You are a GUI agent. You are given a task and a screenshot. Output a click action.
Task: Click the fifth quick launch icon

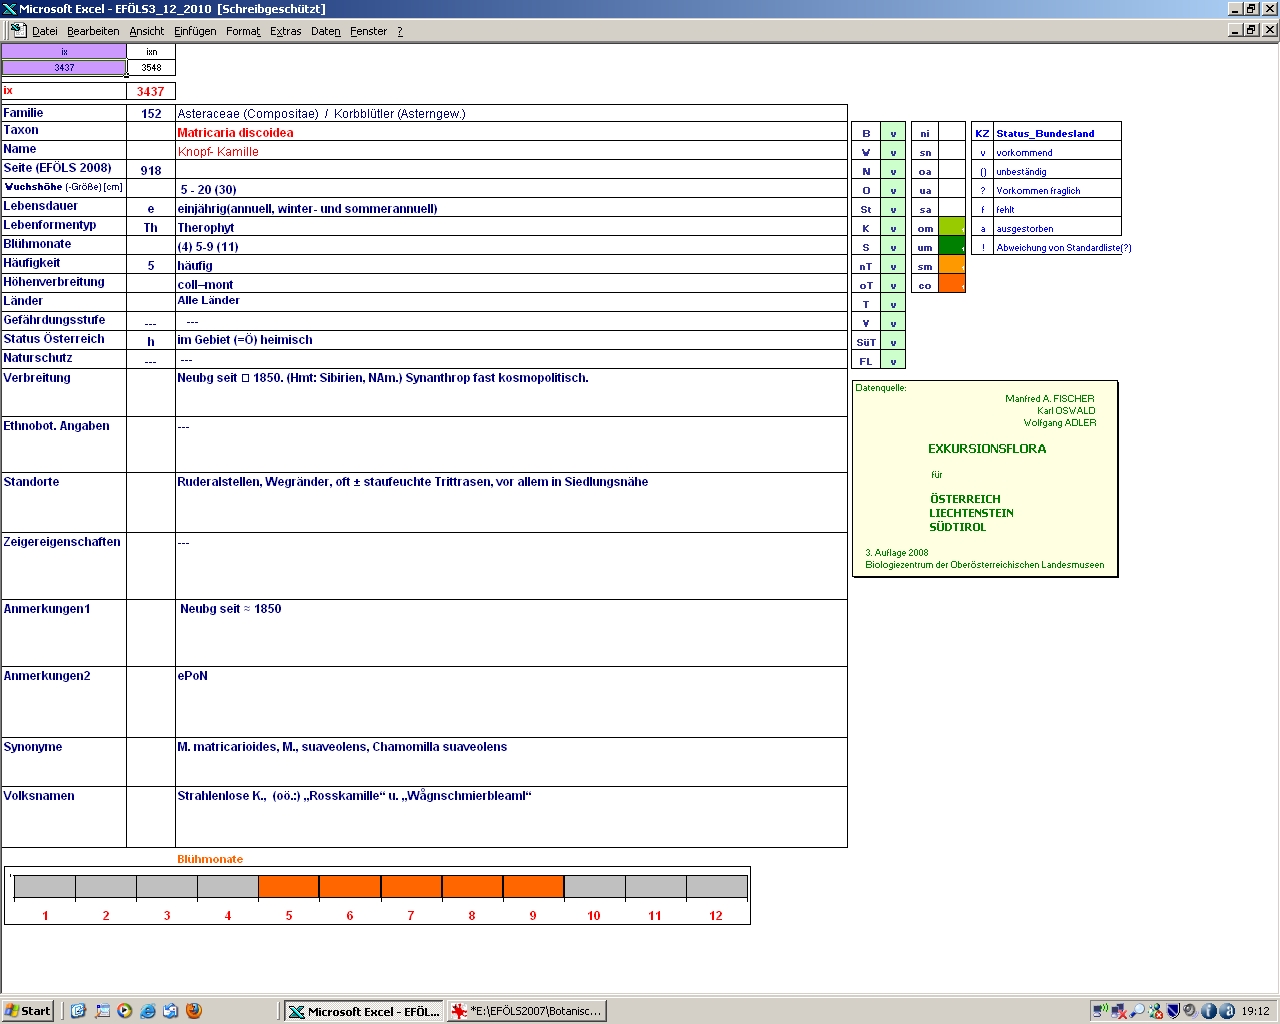coord(171,1011)
